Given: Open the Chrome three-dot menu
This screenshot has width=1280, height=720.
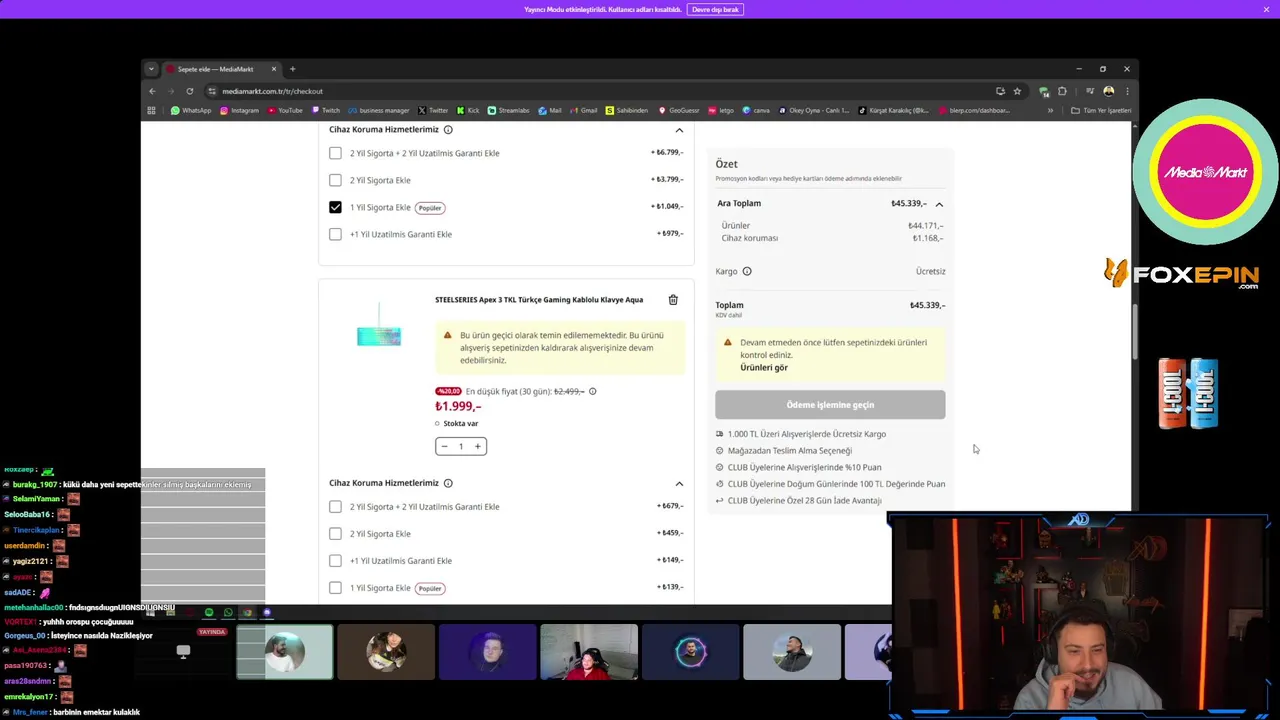Looking at the screenshot, I should coord(1127,91).
